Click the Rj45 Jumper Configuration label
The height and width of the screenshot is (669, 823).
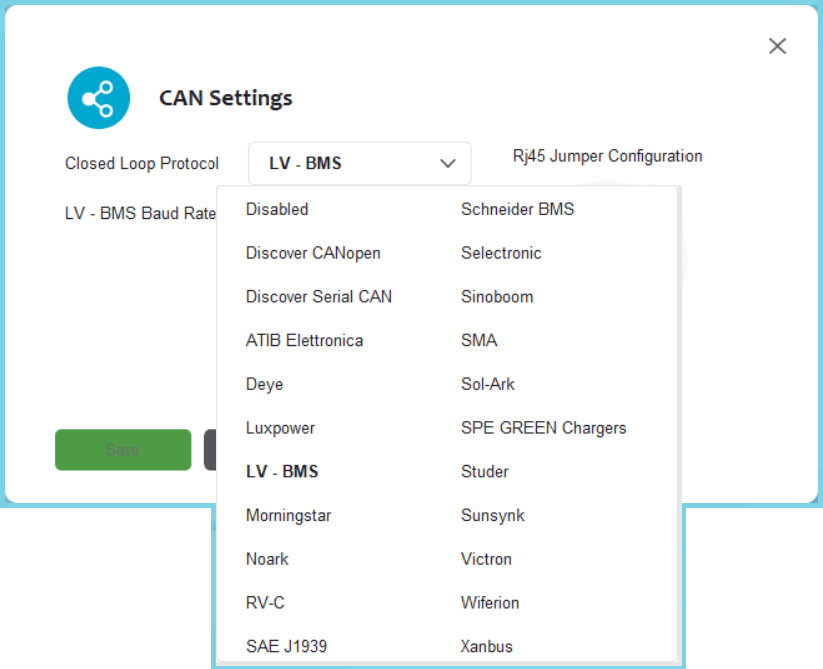(x=607, y=156)
